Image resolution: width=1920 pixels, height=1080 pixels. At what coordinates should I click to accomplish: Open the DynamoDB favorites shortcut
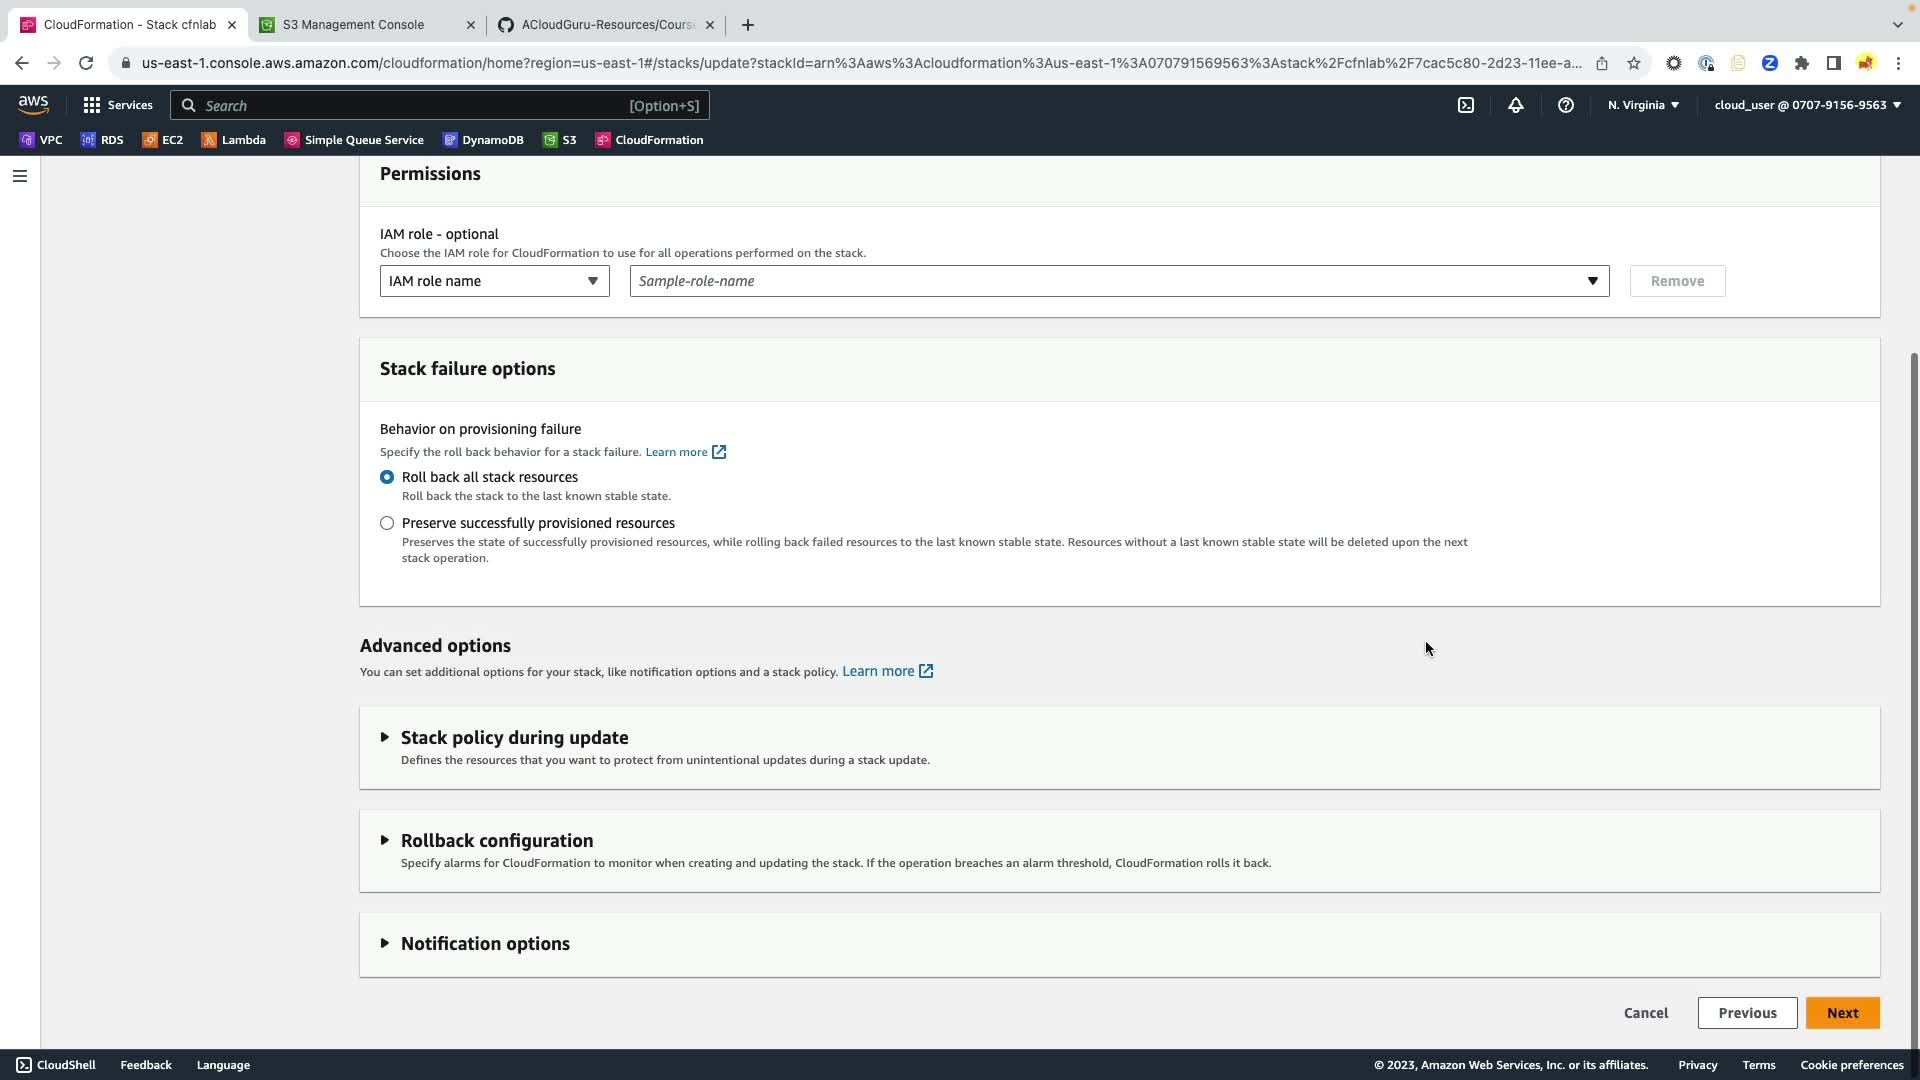[x=483, y=140]
